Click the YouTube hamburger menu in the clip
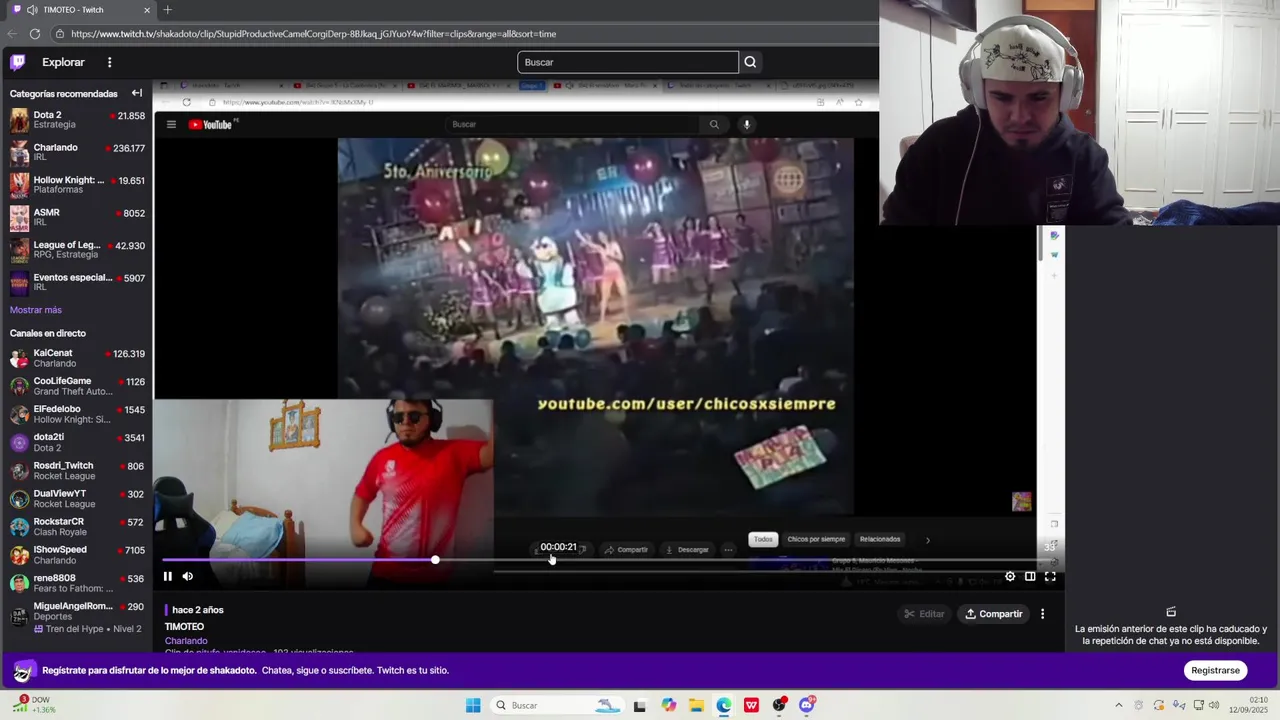Image resolution: width=1280 pixels, height=720 pixels. [171, 124]
